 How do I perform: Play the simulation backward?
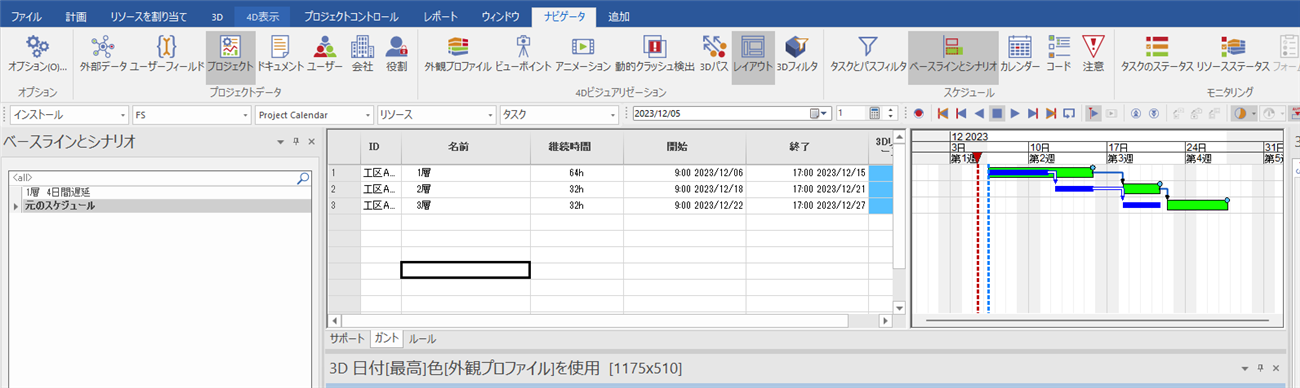coord(979,114)
